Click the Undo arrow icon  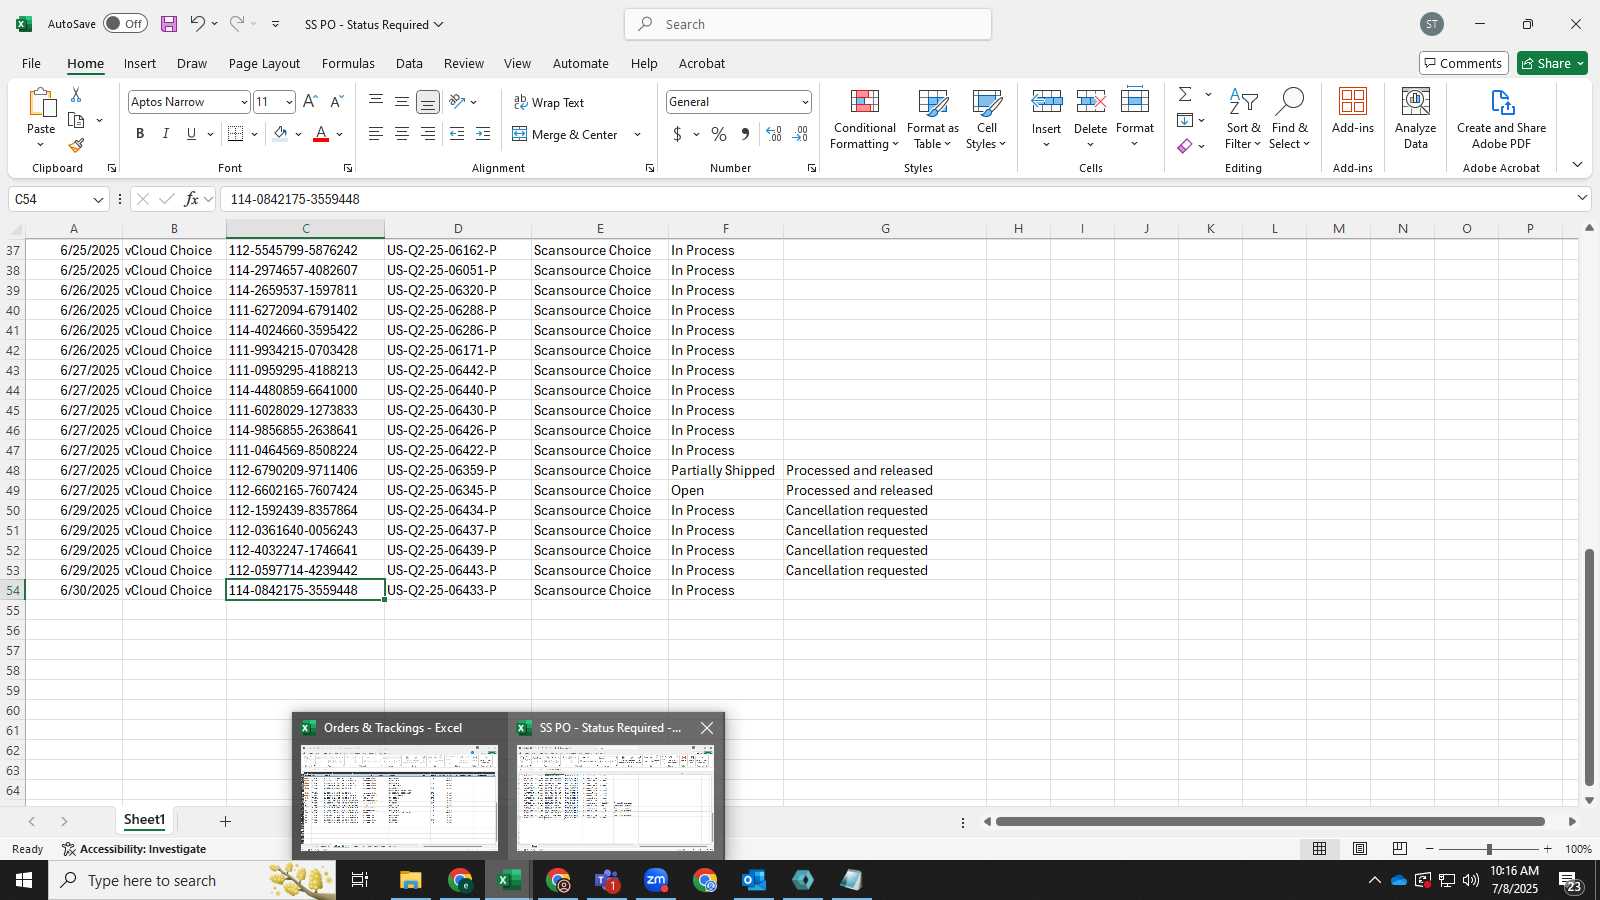[197, 24]
